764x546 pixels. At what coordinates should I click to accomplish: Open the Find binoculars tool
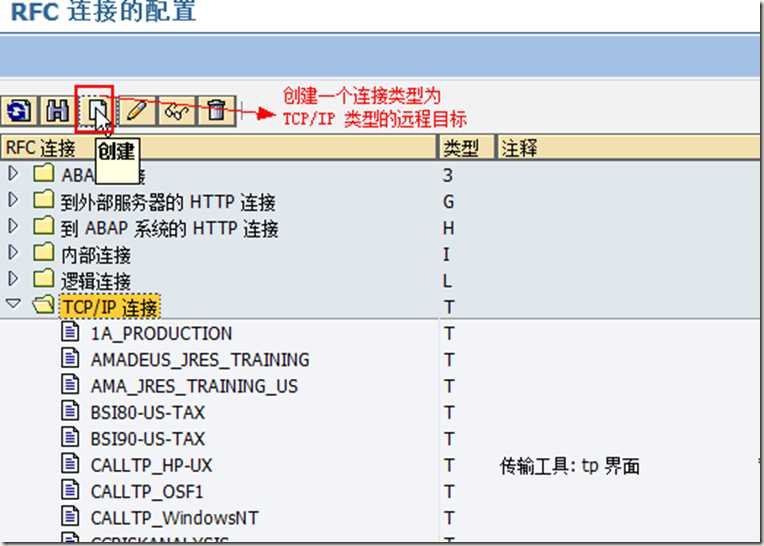[x=57, y=111]
